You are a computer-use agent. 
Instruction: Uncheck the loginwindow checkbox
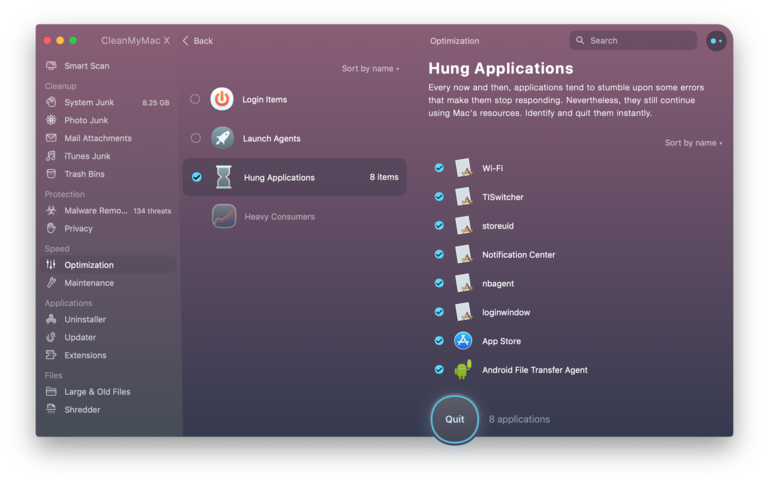439,312
